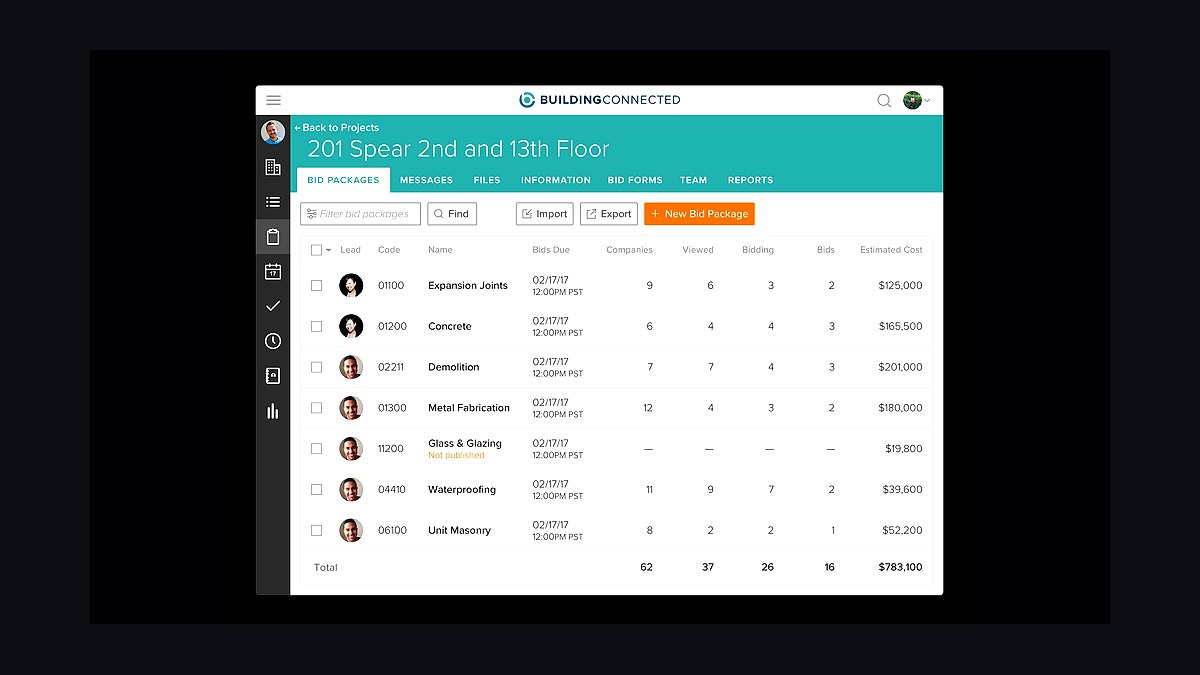This screenshot has height=675, width=1200.
Task: Select the Bid Packages tab
Action: 343,180
